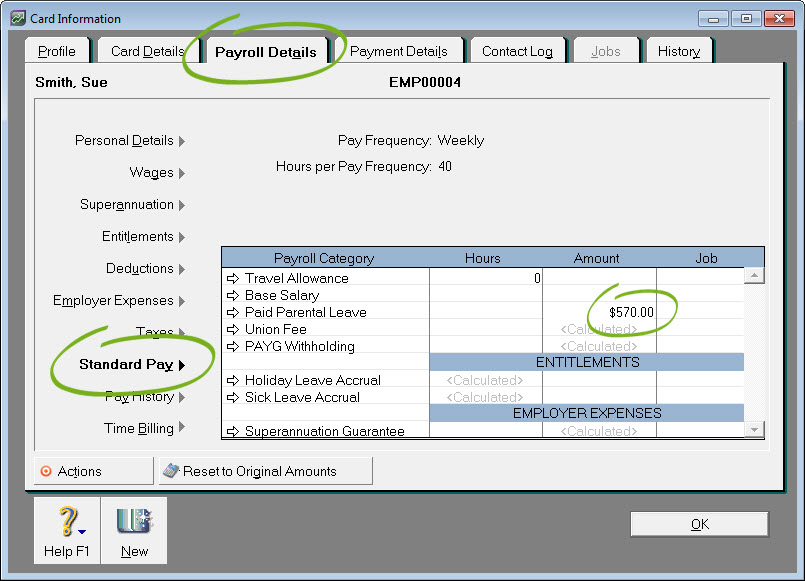Switch to the Contact Log tab
This screenshot has width=805, height=581.
click(517, 52)
